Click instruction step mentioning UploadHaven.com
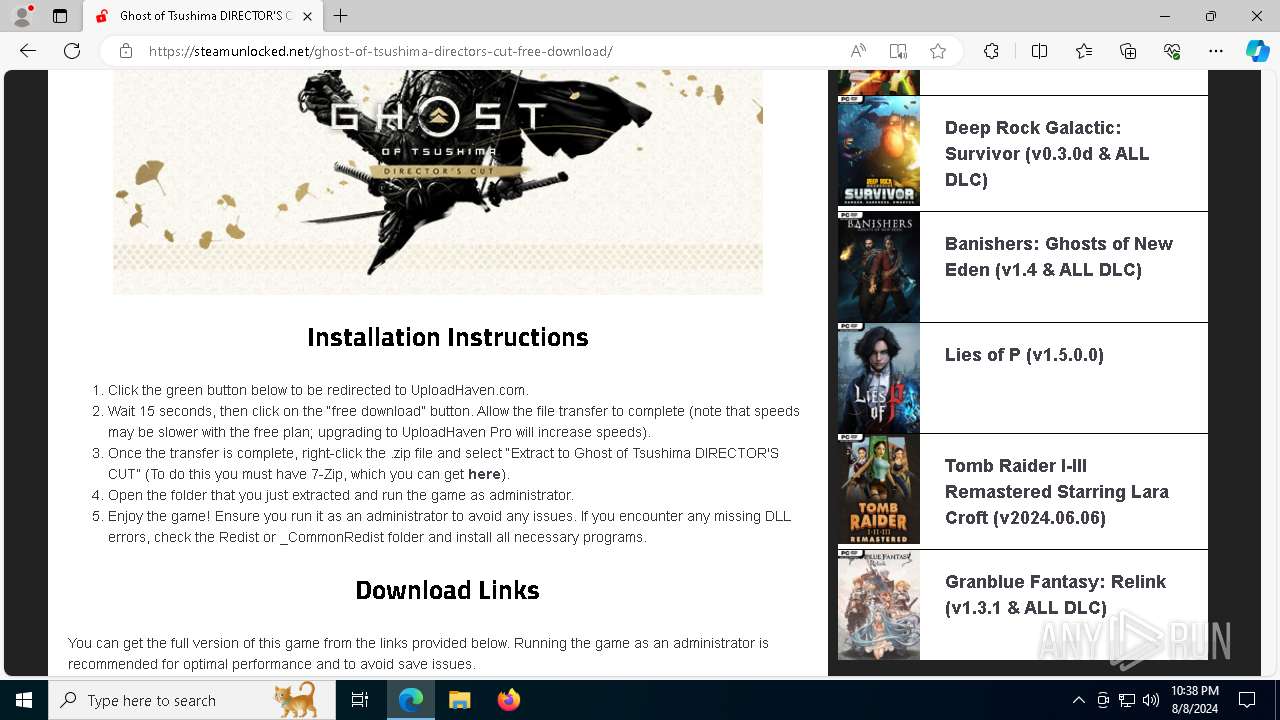This screenshot has width=1280, height=720. [x=318, y=390]
